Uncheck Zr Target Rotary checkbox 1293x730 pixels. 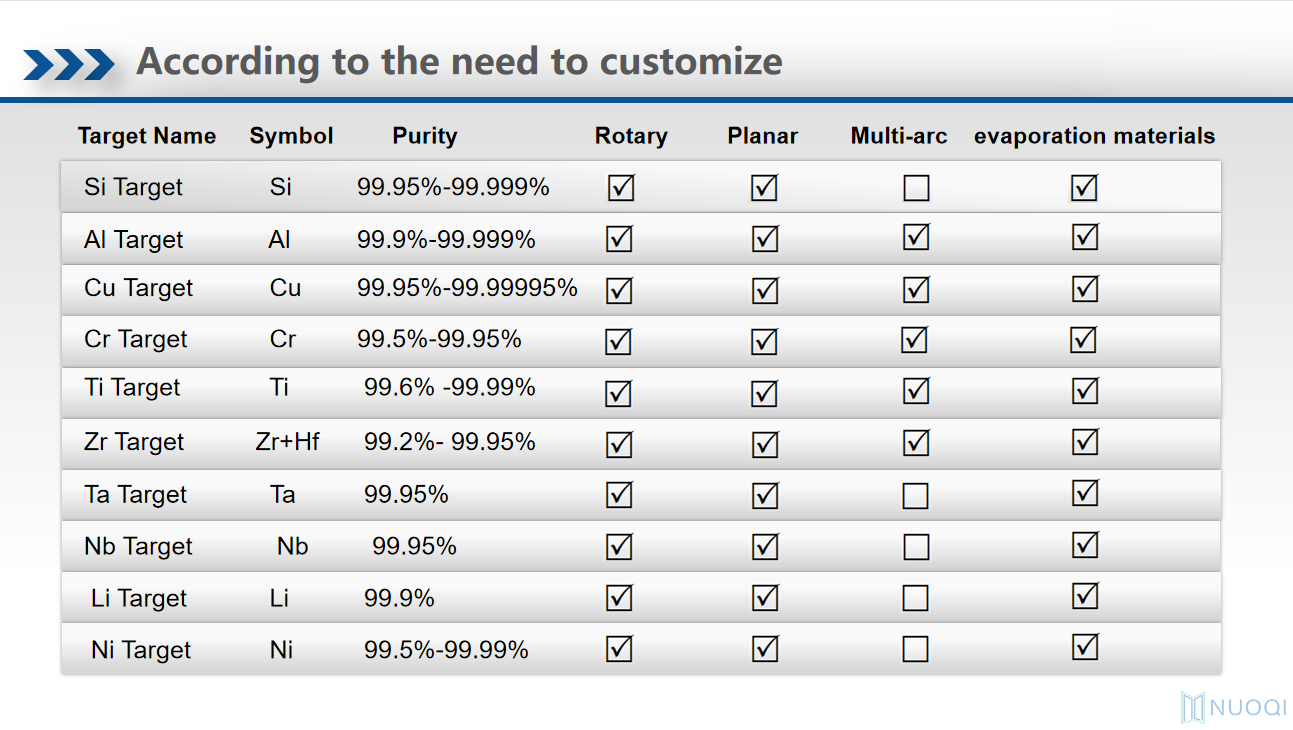tap(620, 444)
